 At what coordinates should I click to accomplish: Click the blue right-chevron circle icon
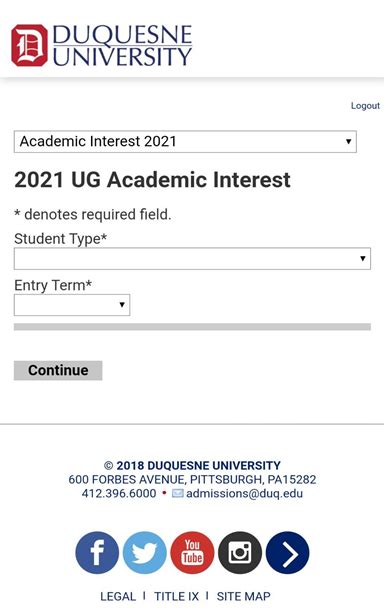pos(288,552)
